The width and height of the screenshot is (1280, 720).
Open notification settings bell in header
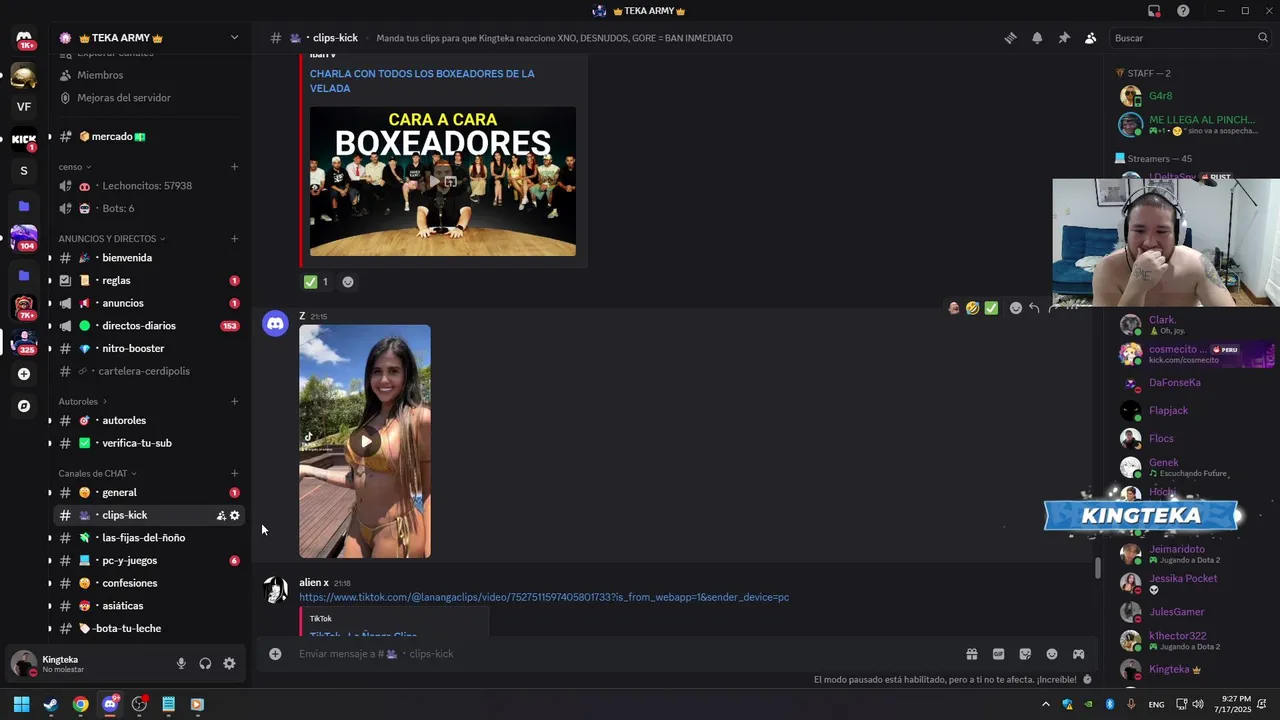tap(1037, 38)
